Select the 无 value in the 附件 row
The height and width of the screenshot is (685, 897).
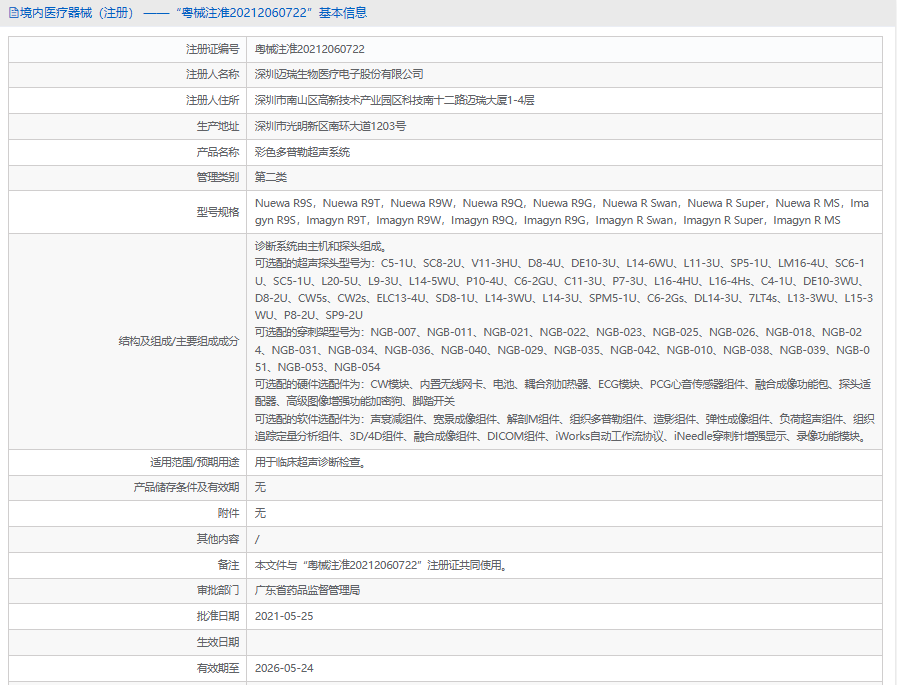point(260,513)
